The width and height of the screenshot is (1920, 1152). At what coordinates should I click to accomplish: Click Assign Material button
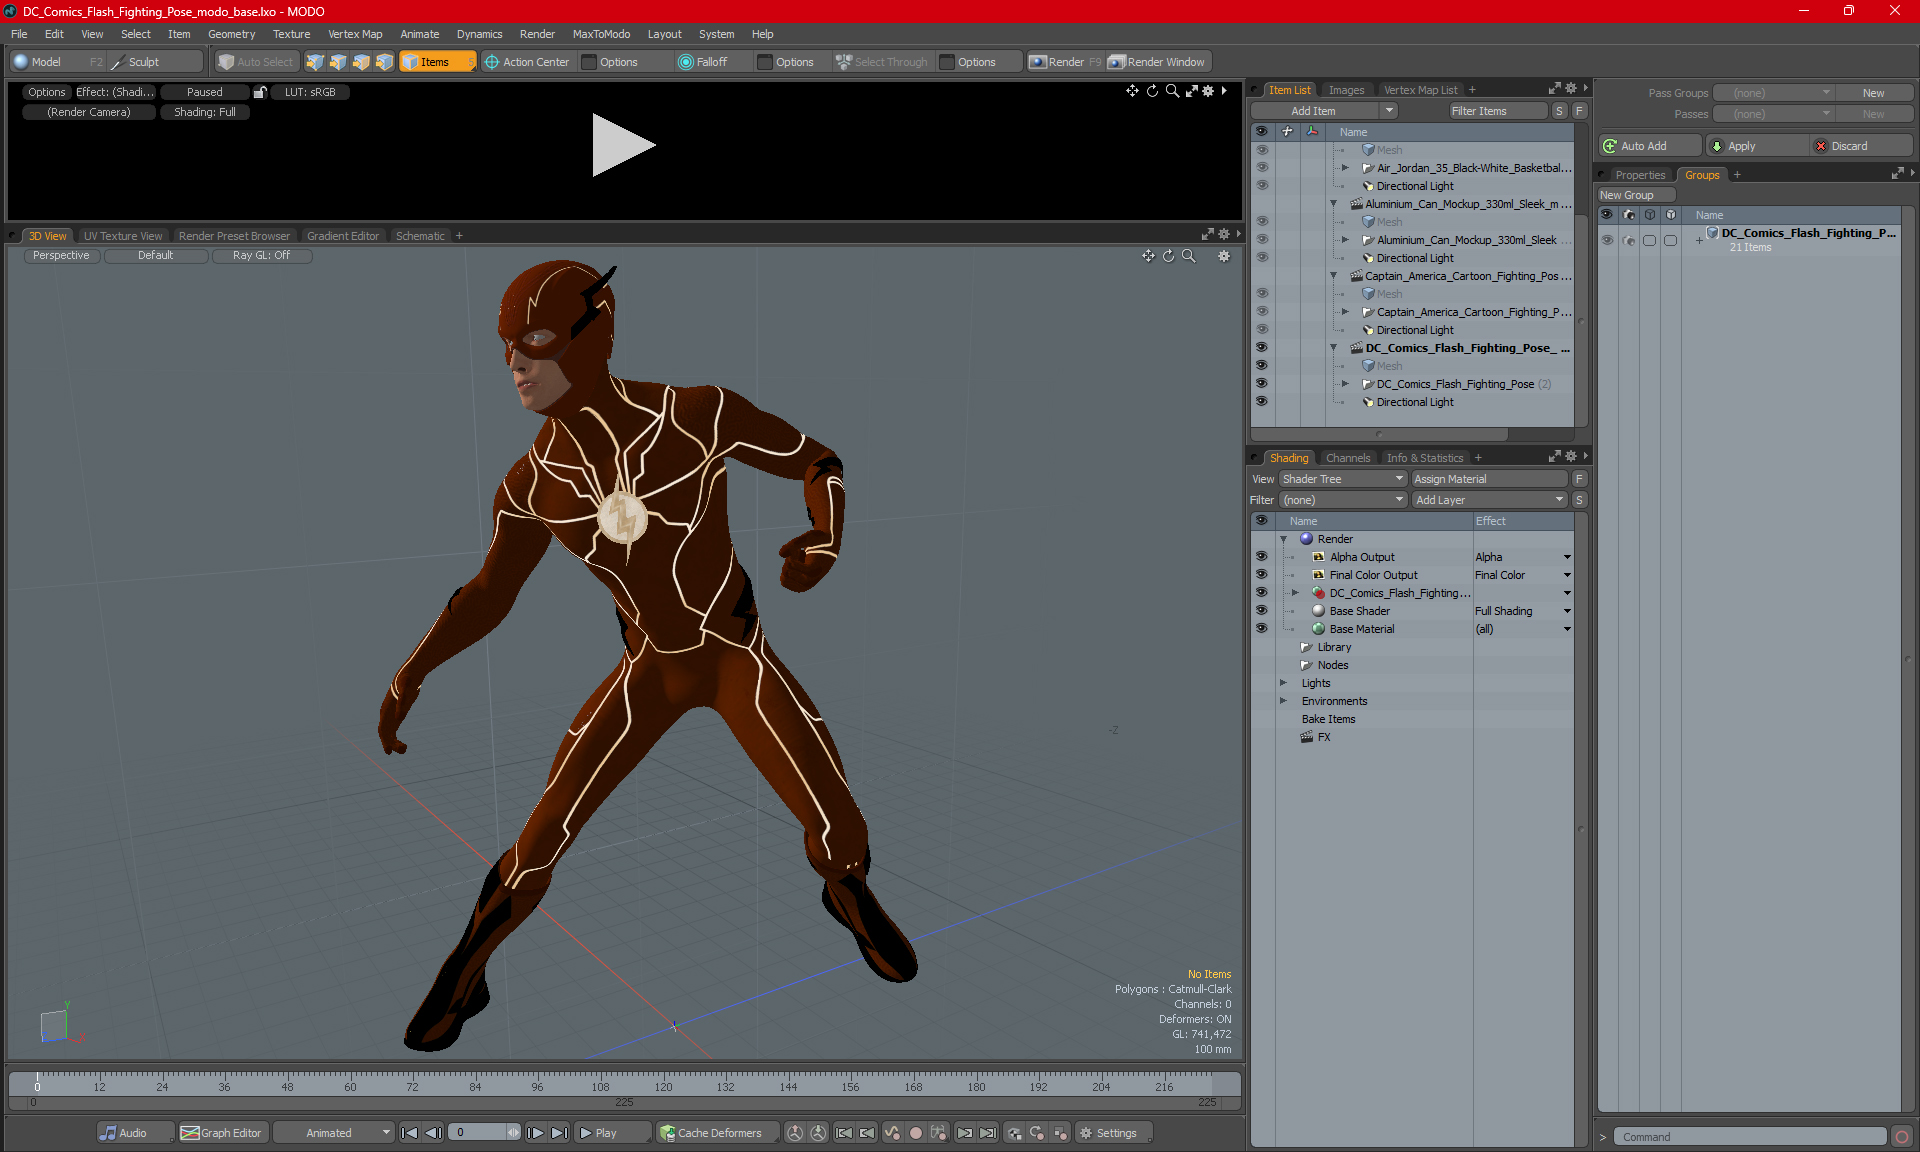1489,479
